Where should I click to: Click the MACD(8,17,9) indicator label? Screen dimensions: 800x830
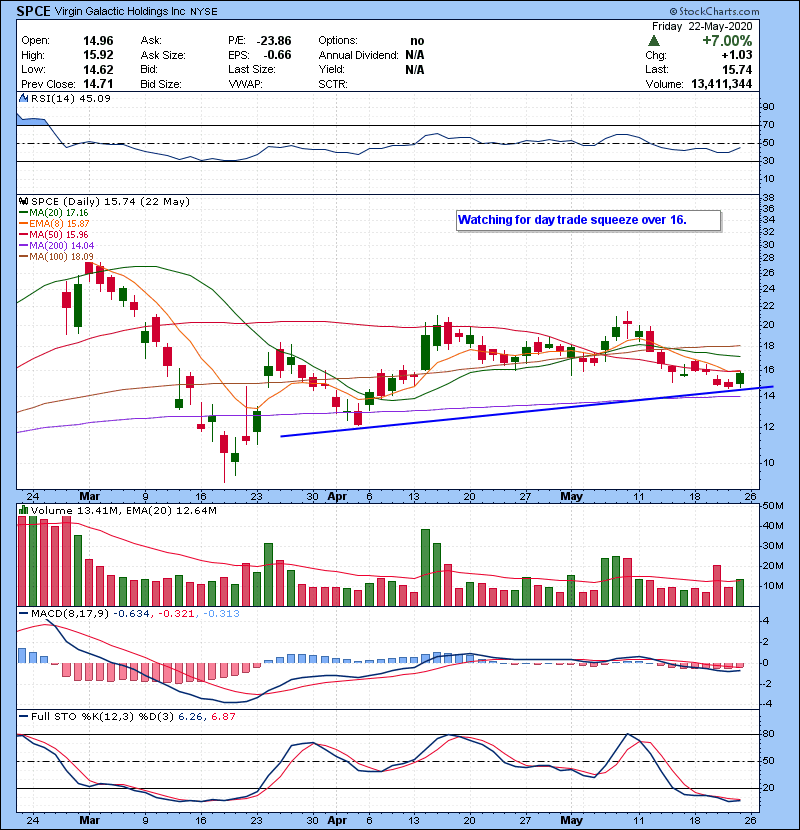pyautogui.click(x=70, y=614)
